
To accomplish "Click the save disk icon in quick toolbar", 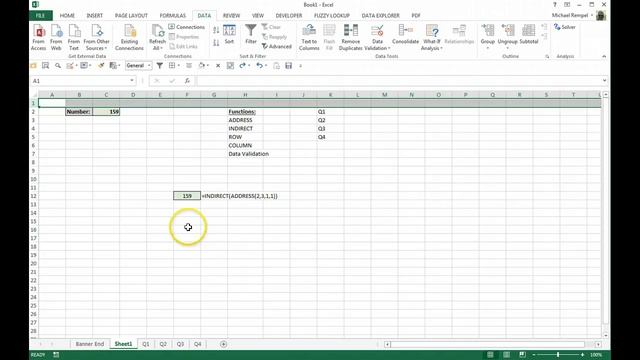I will 289,66.
